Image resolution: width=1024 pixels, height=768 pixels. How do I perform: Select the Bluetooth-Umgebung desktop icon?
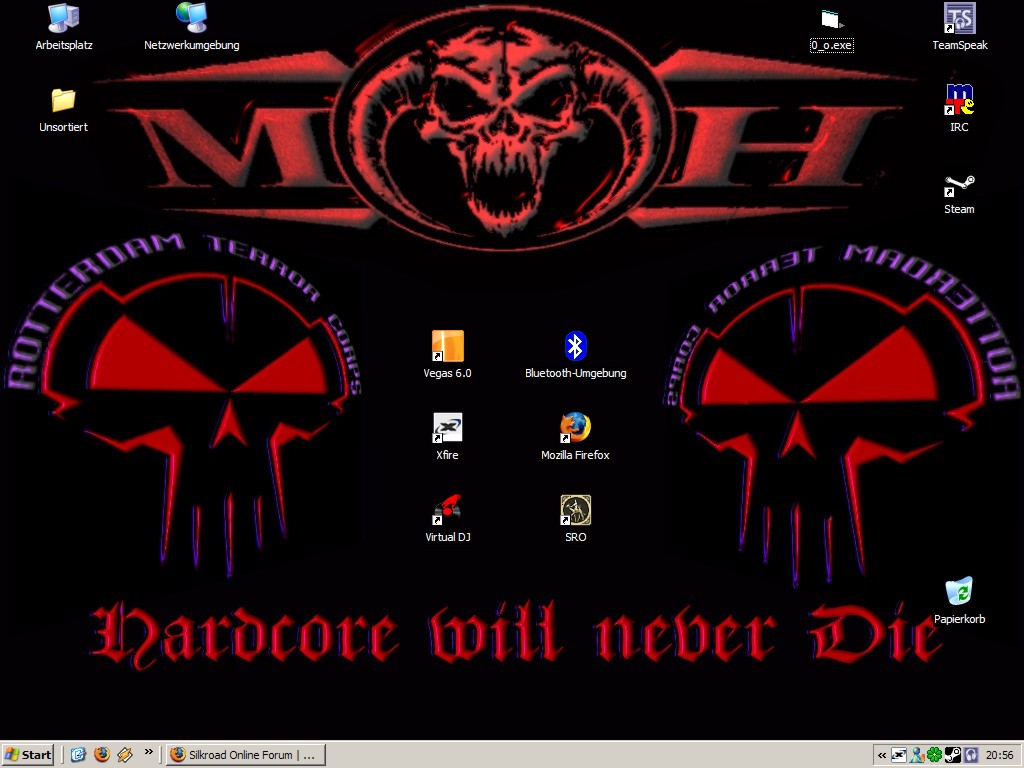575,346
